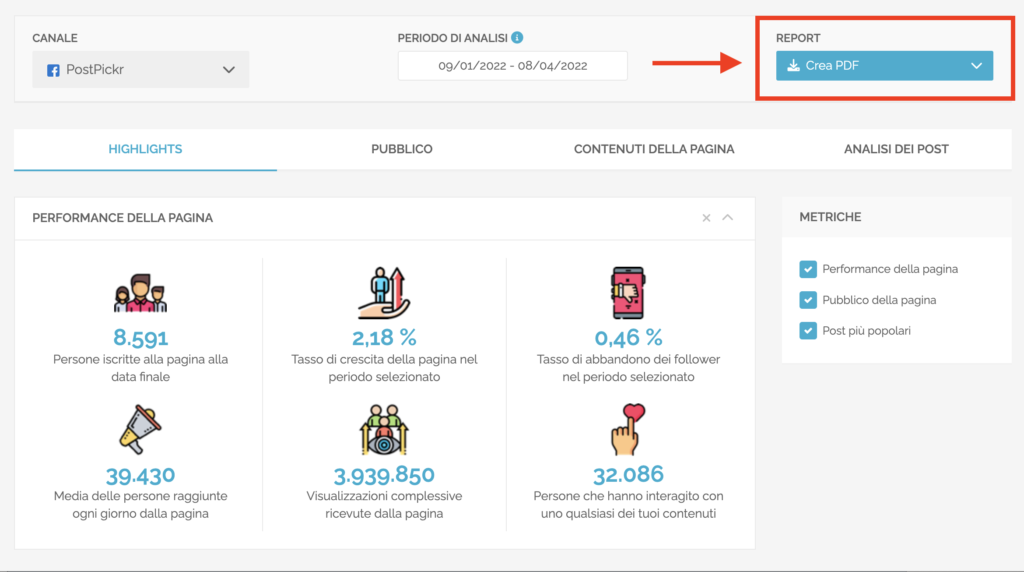Viewport: 1024px width, 572px height.
Task: Switch to the Pubblico tab
Action: point(402,150)
